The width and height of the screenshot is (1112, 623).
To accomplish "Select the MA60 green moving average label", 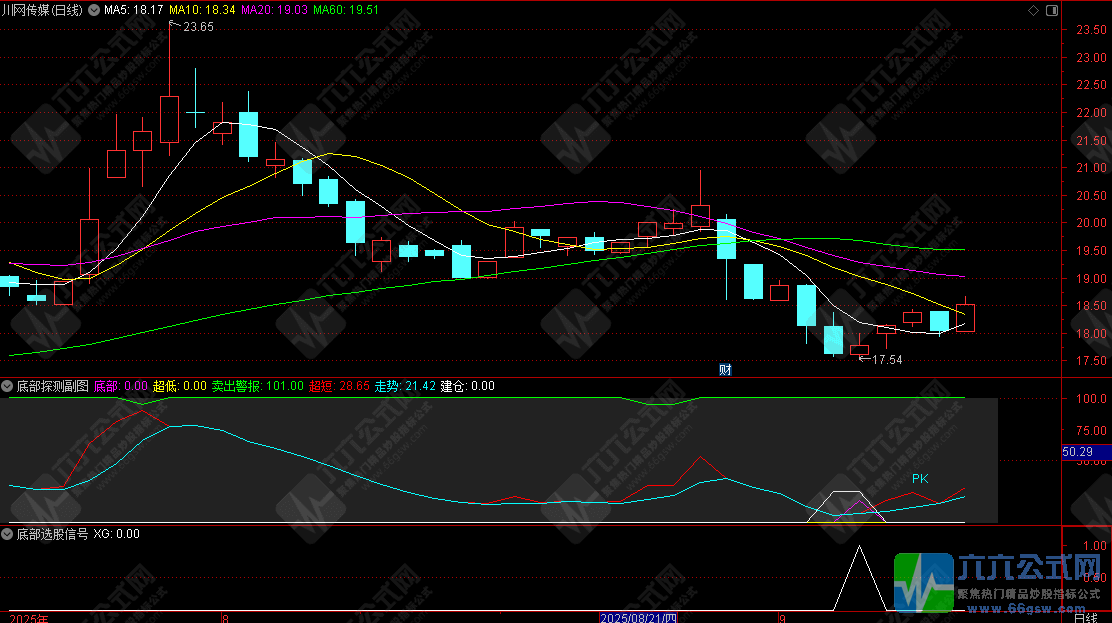I will tap(346, 10).
